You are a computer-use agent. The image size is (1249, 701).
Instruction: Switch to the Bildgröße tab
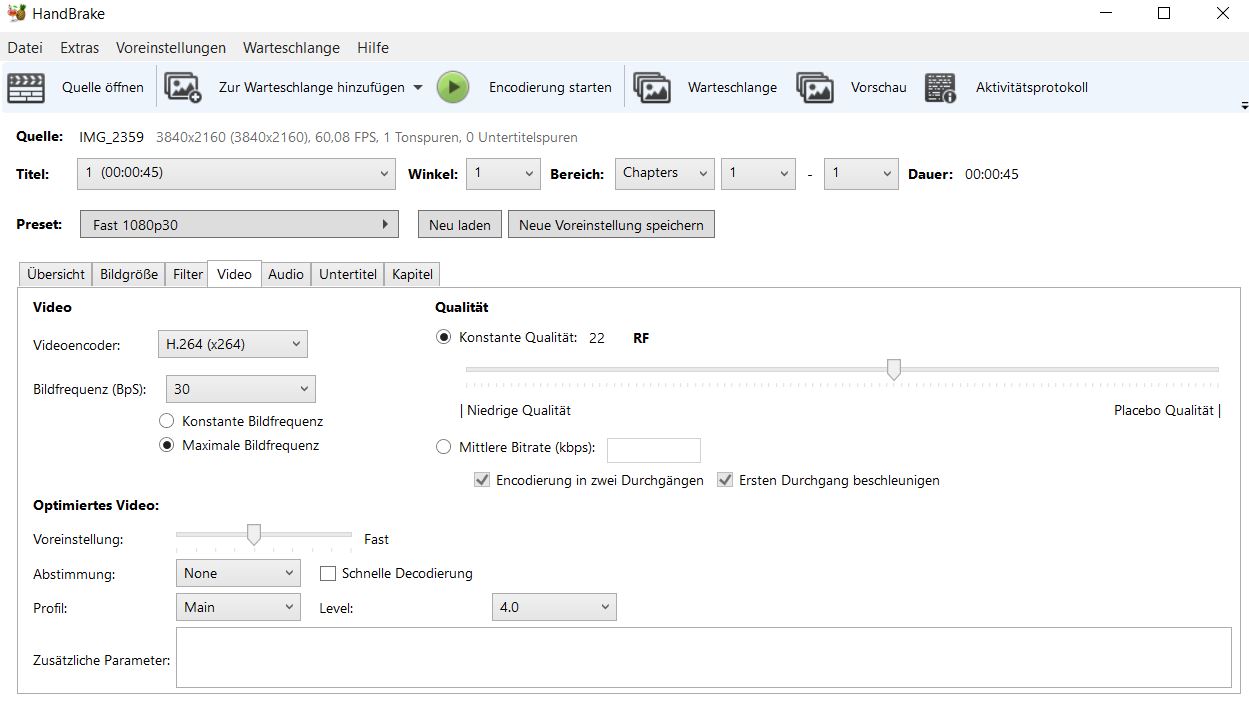[129, 274]
